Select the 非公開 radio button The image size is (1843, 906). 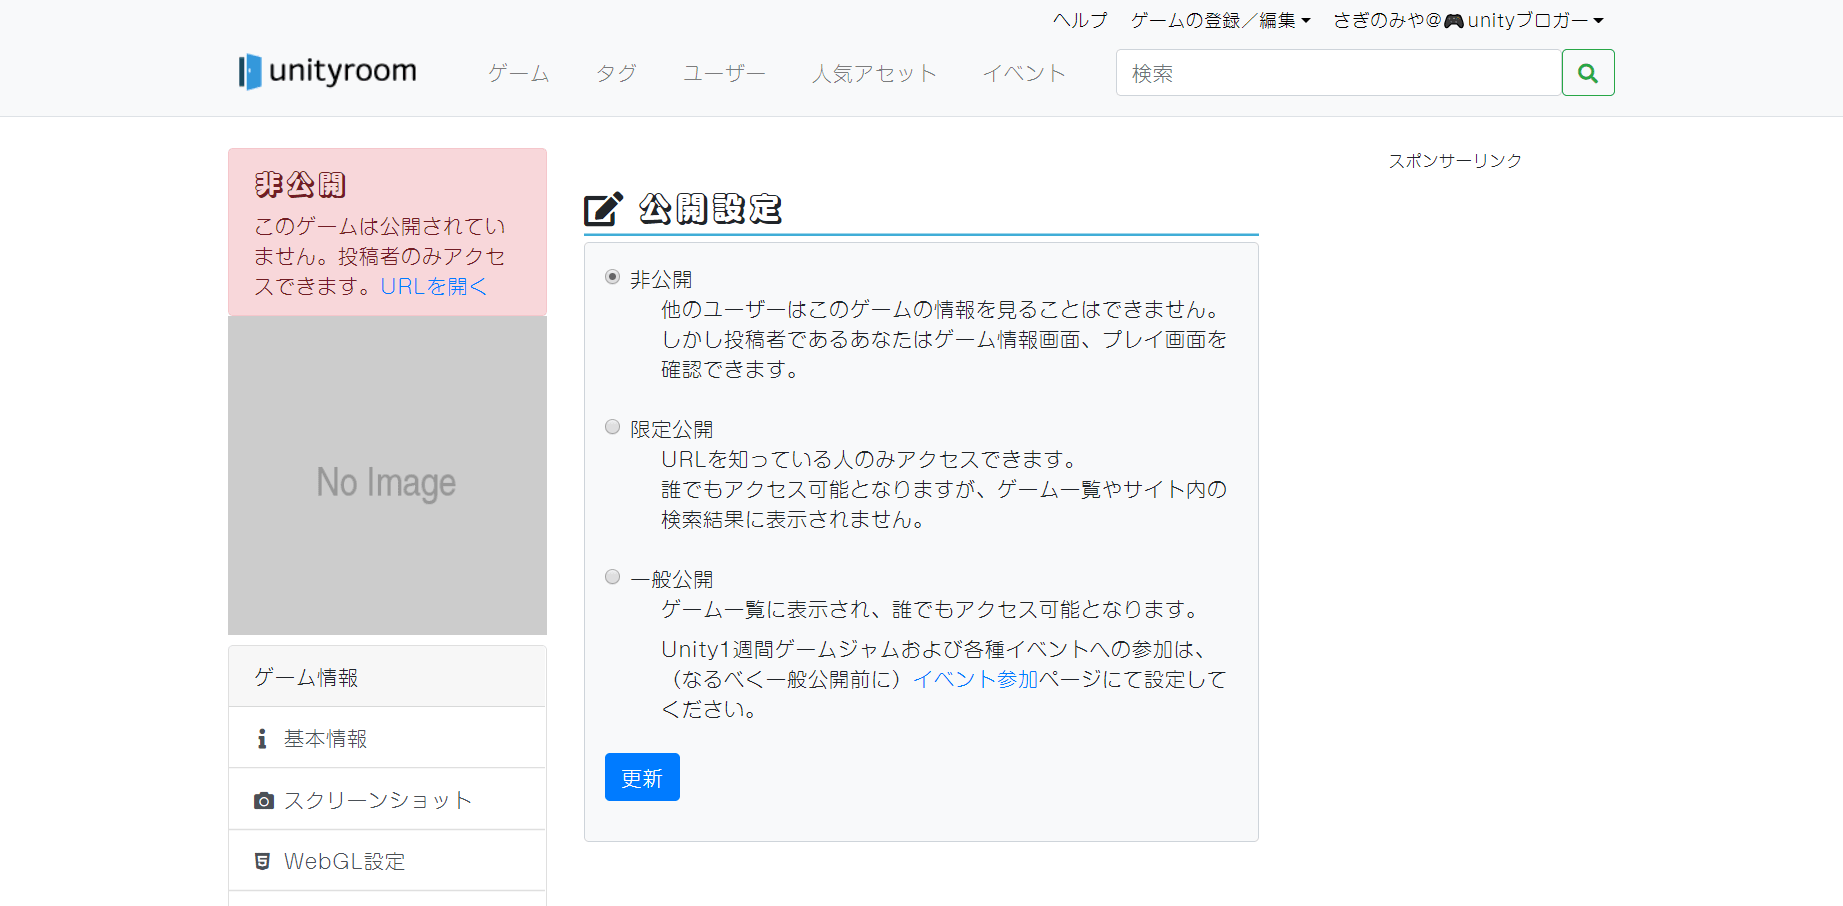pos(611,277)
